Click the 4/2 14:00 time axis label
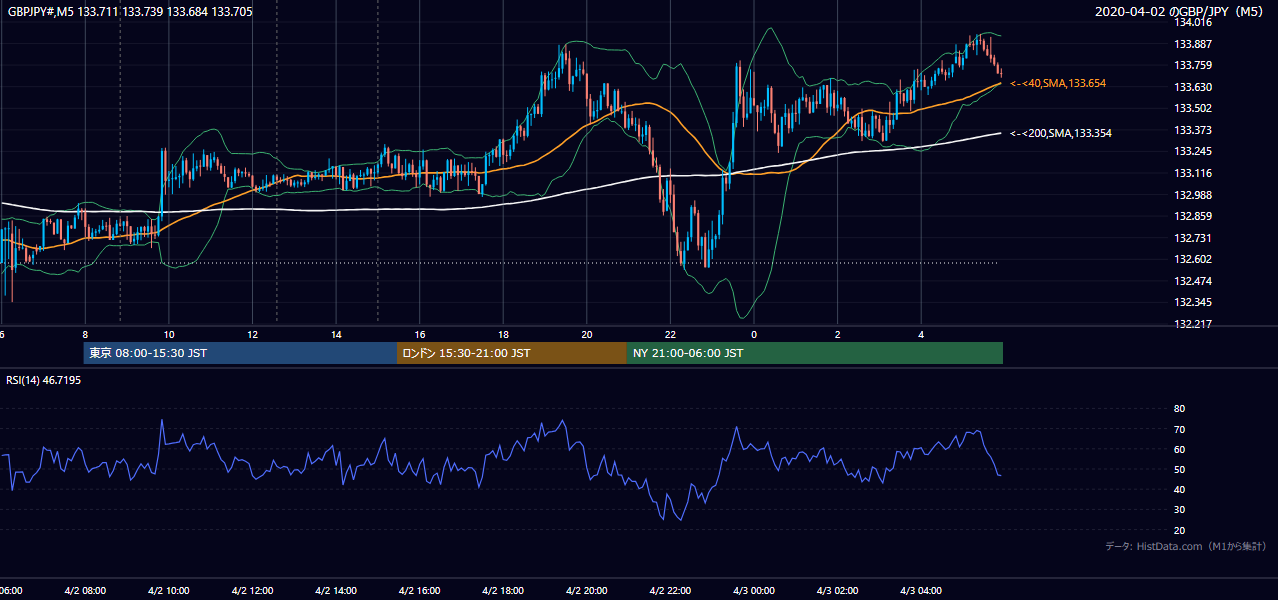Viewport: 1278px width, 600px height. pos(336,591)
